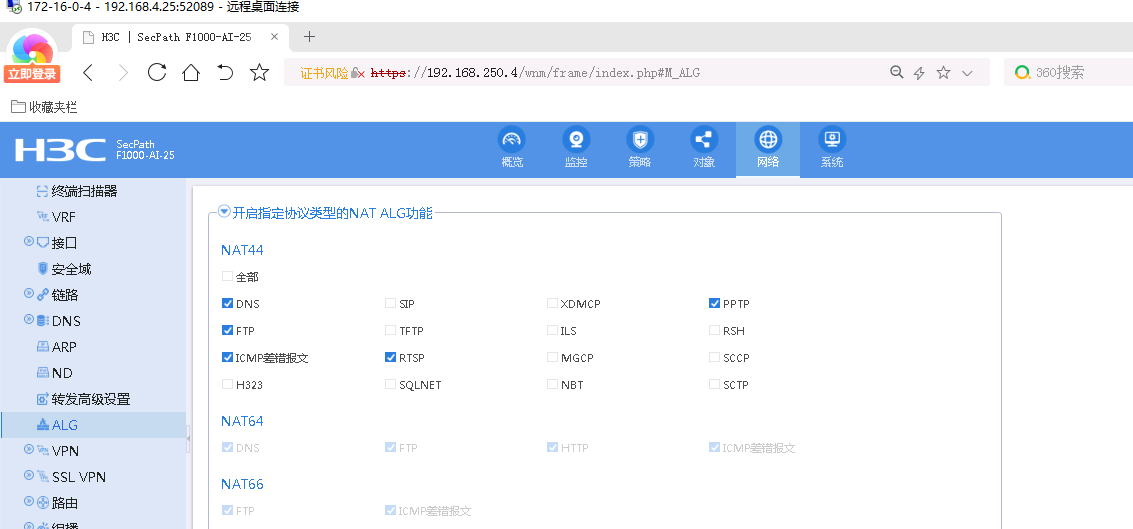Go to browser home page icon
Viewport: 1133px width, 529px height.
[191, 72]
